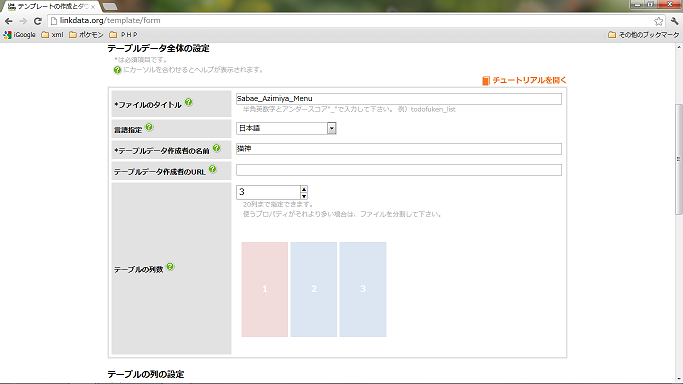Open the その他のブックマーク folder
Viewport: 683px width, 384px height.
tap(643, 34)
